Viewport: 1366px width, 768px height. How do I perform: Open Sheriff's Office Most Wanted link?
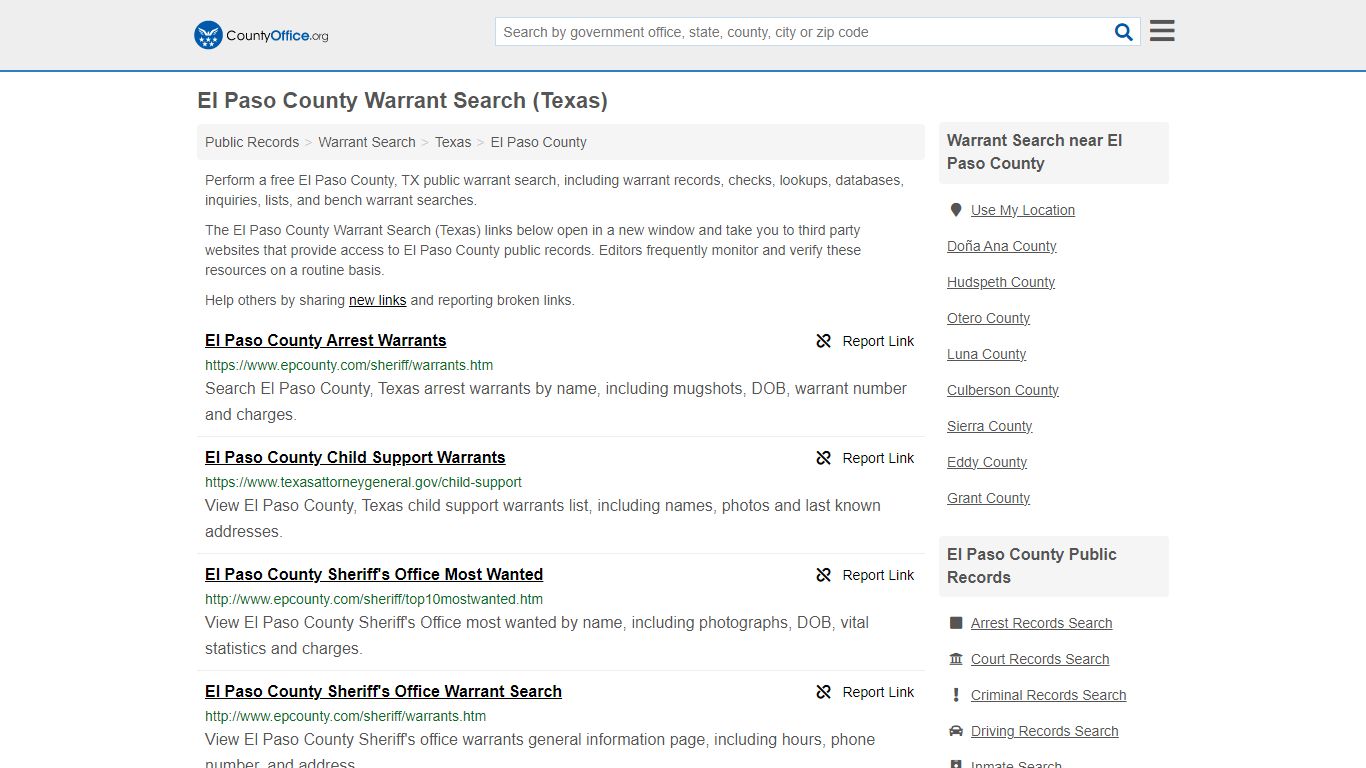pyautogui.click(x=374, y=574)
